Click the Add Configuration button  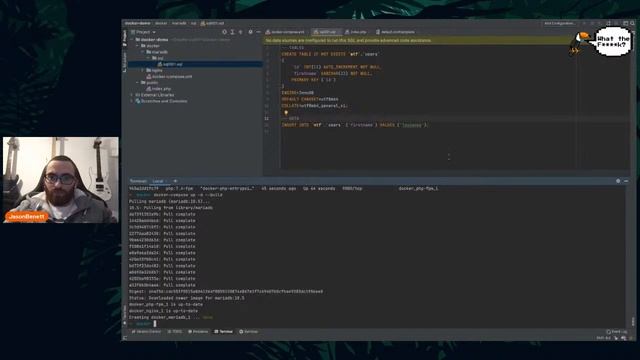coord(559,23)
